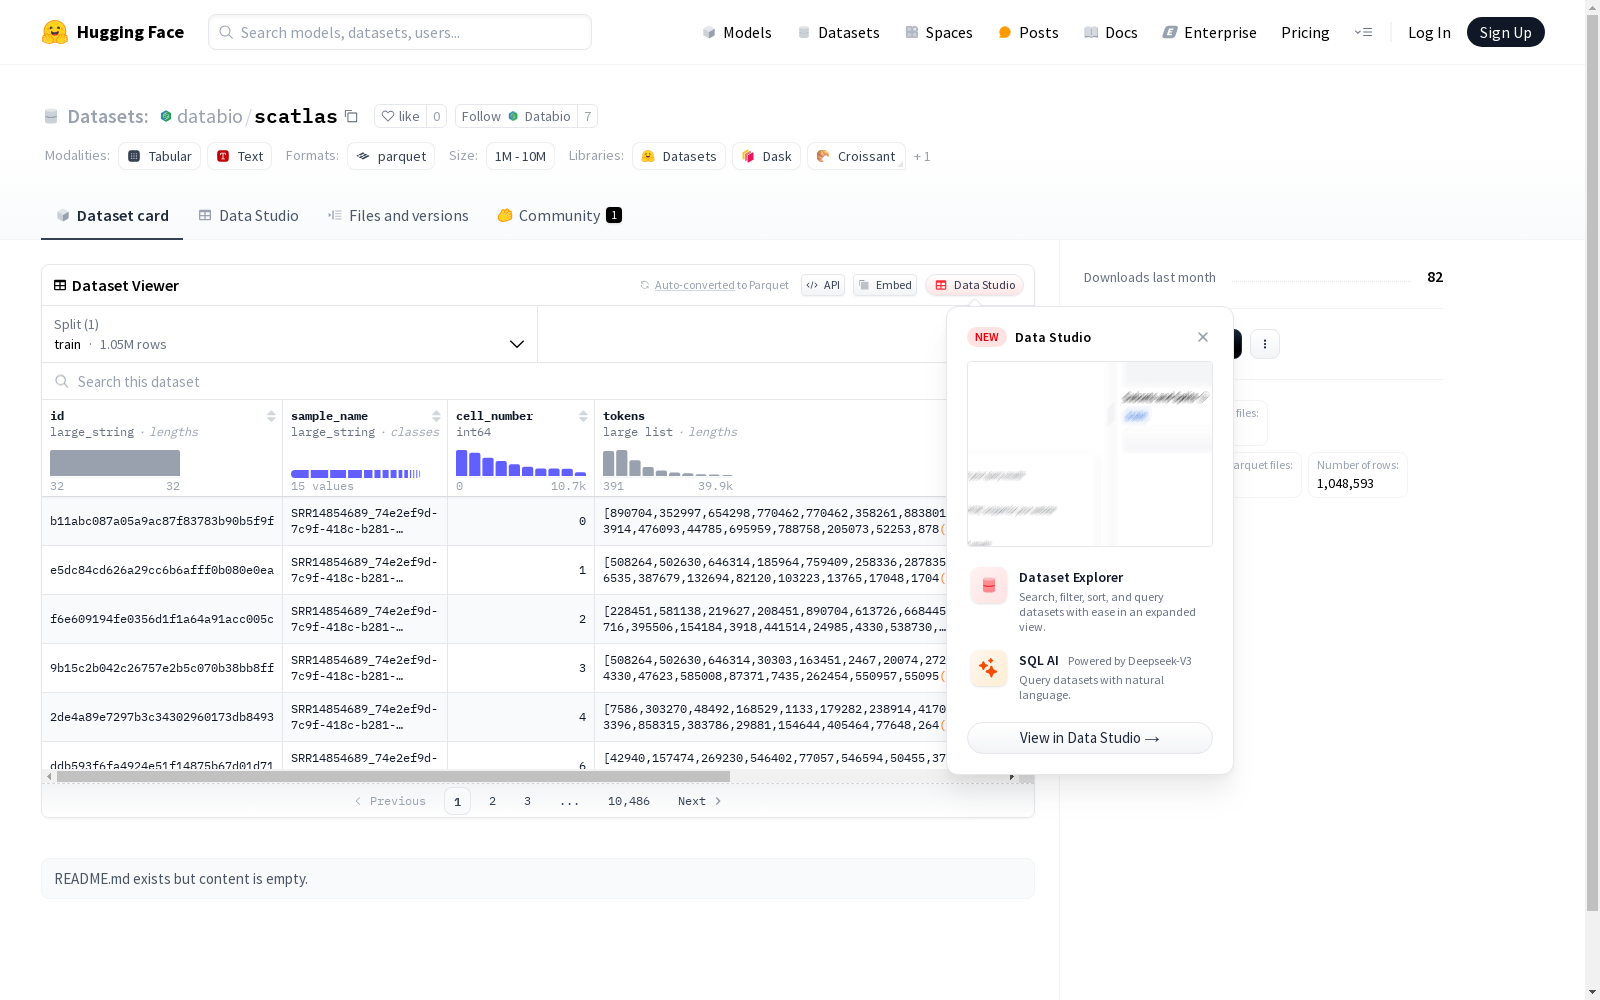Open the three-dot options menu button
This screenshot has width=1600, height=1000.
pyautogui.click(x=1265, y=344)
